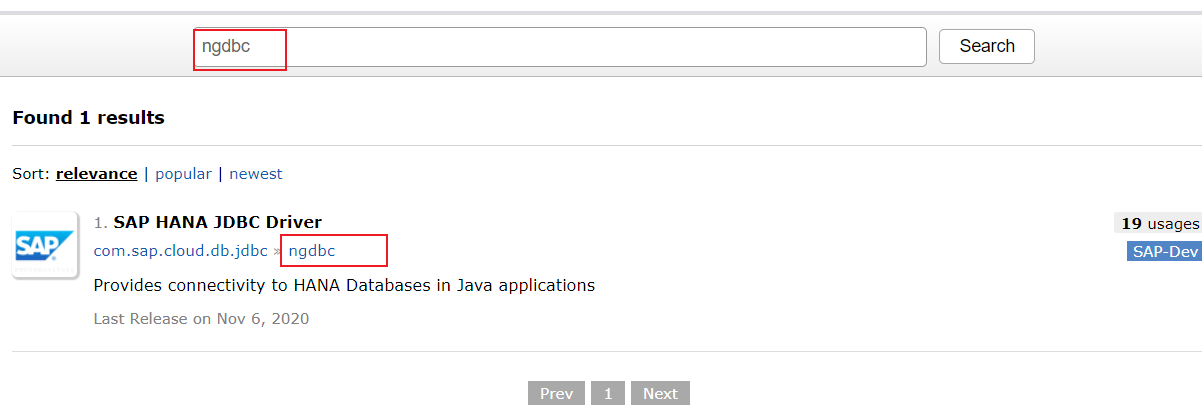This screenshot has width=1202, height=409.
Task: Sort results by popular
Action: [183, 174]
